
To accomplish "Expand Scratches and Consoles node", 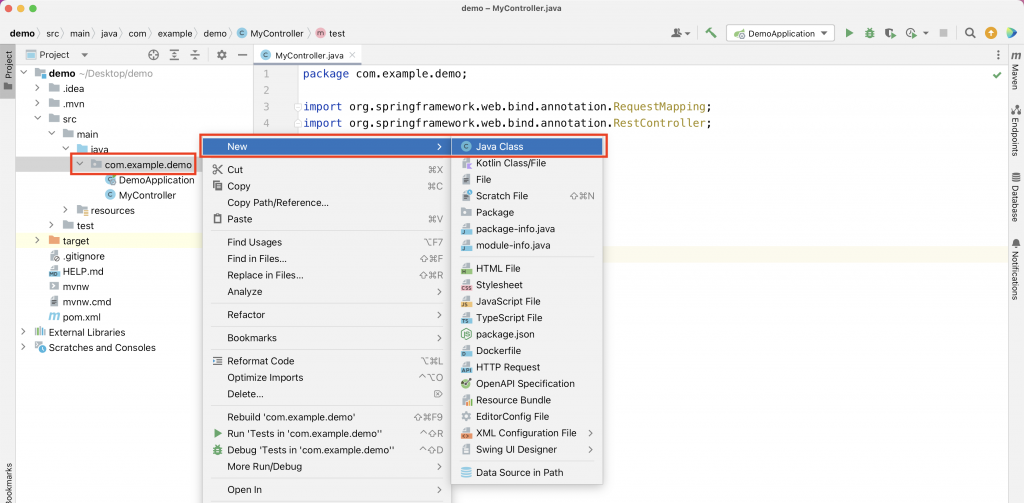I will click(24, 348).
